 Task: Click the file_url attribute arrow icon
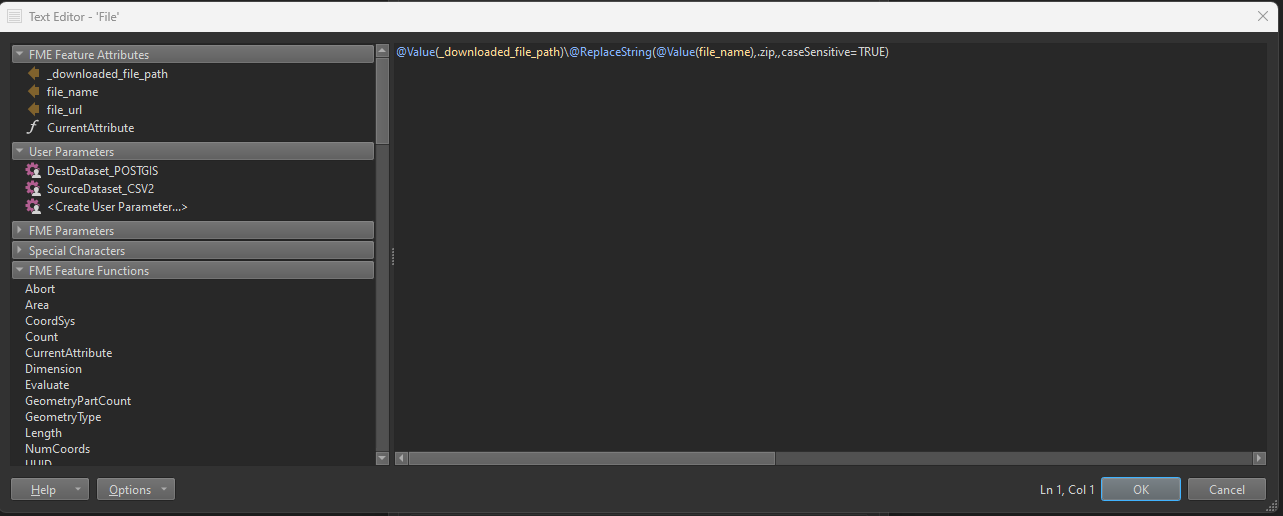33,110
